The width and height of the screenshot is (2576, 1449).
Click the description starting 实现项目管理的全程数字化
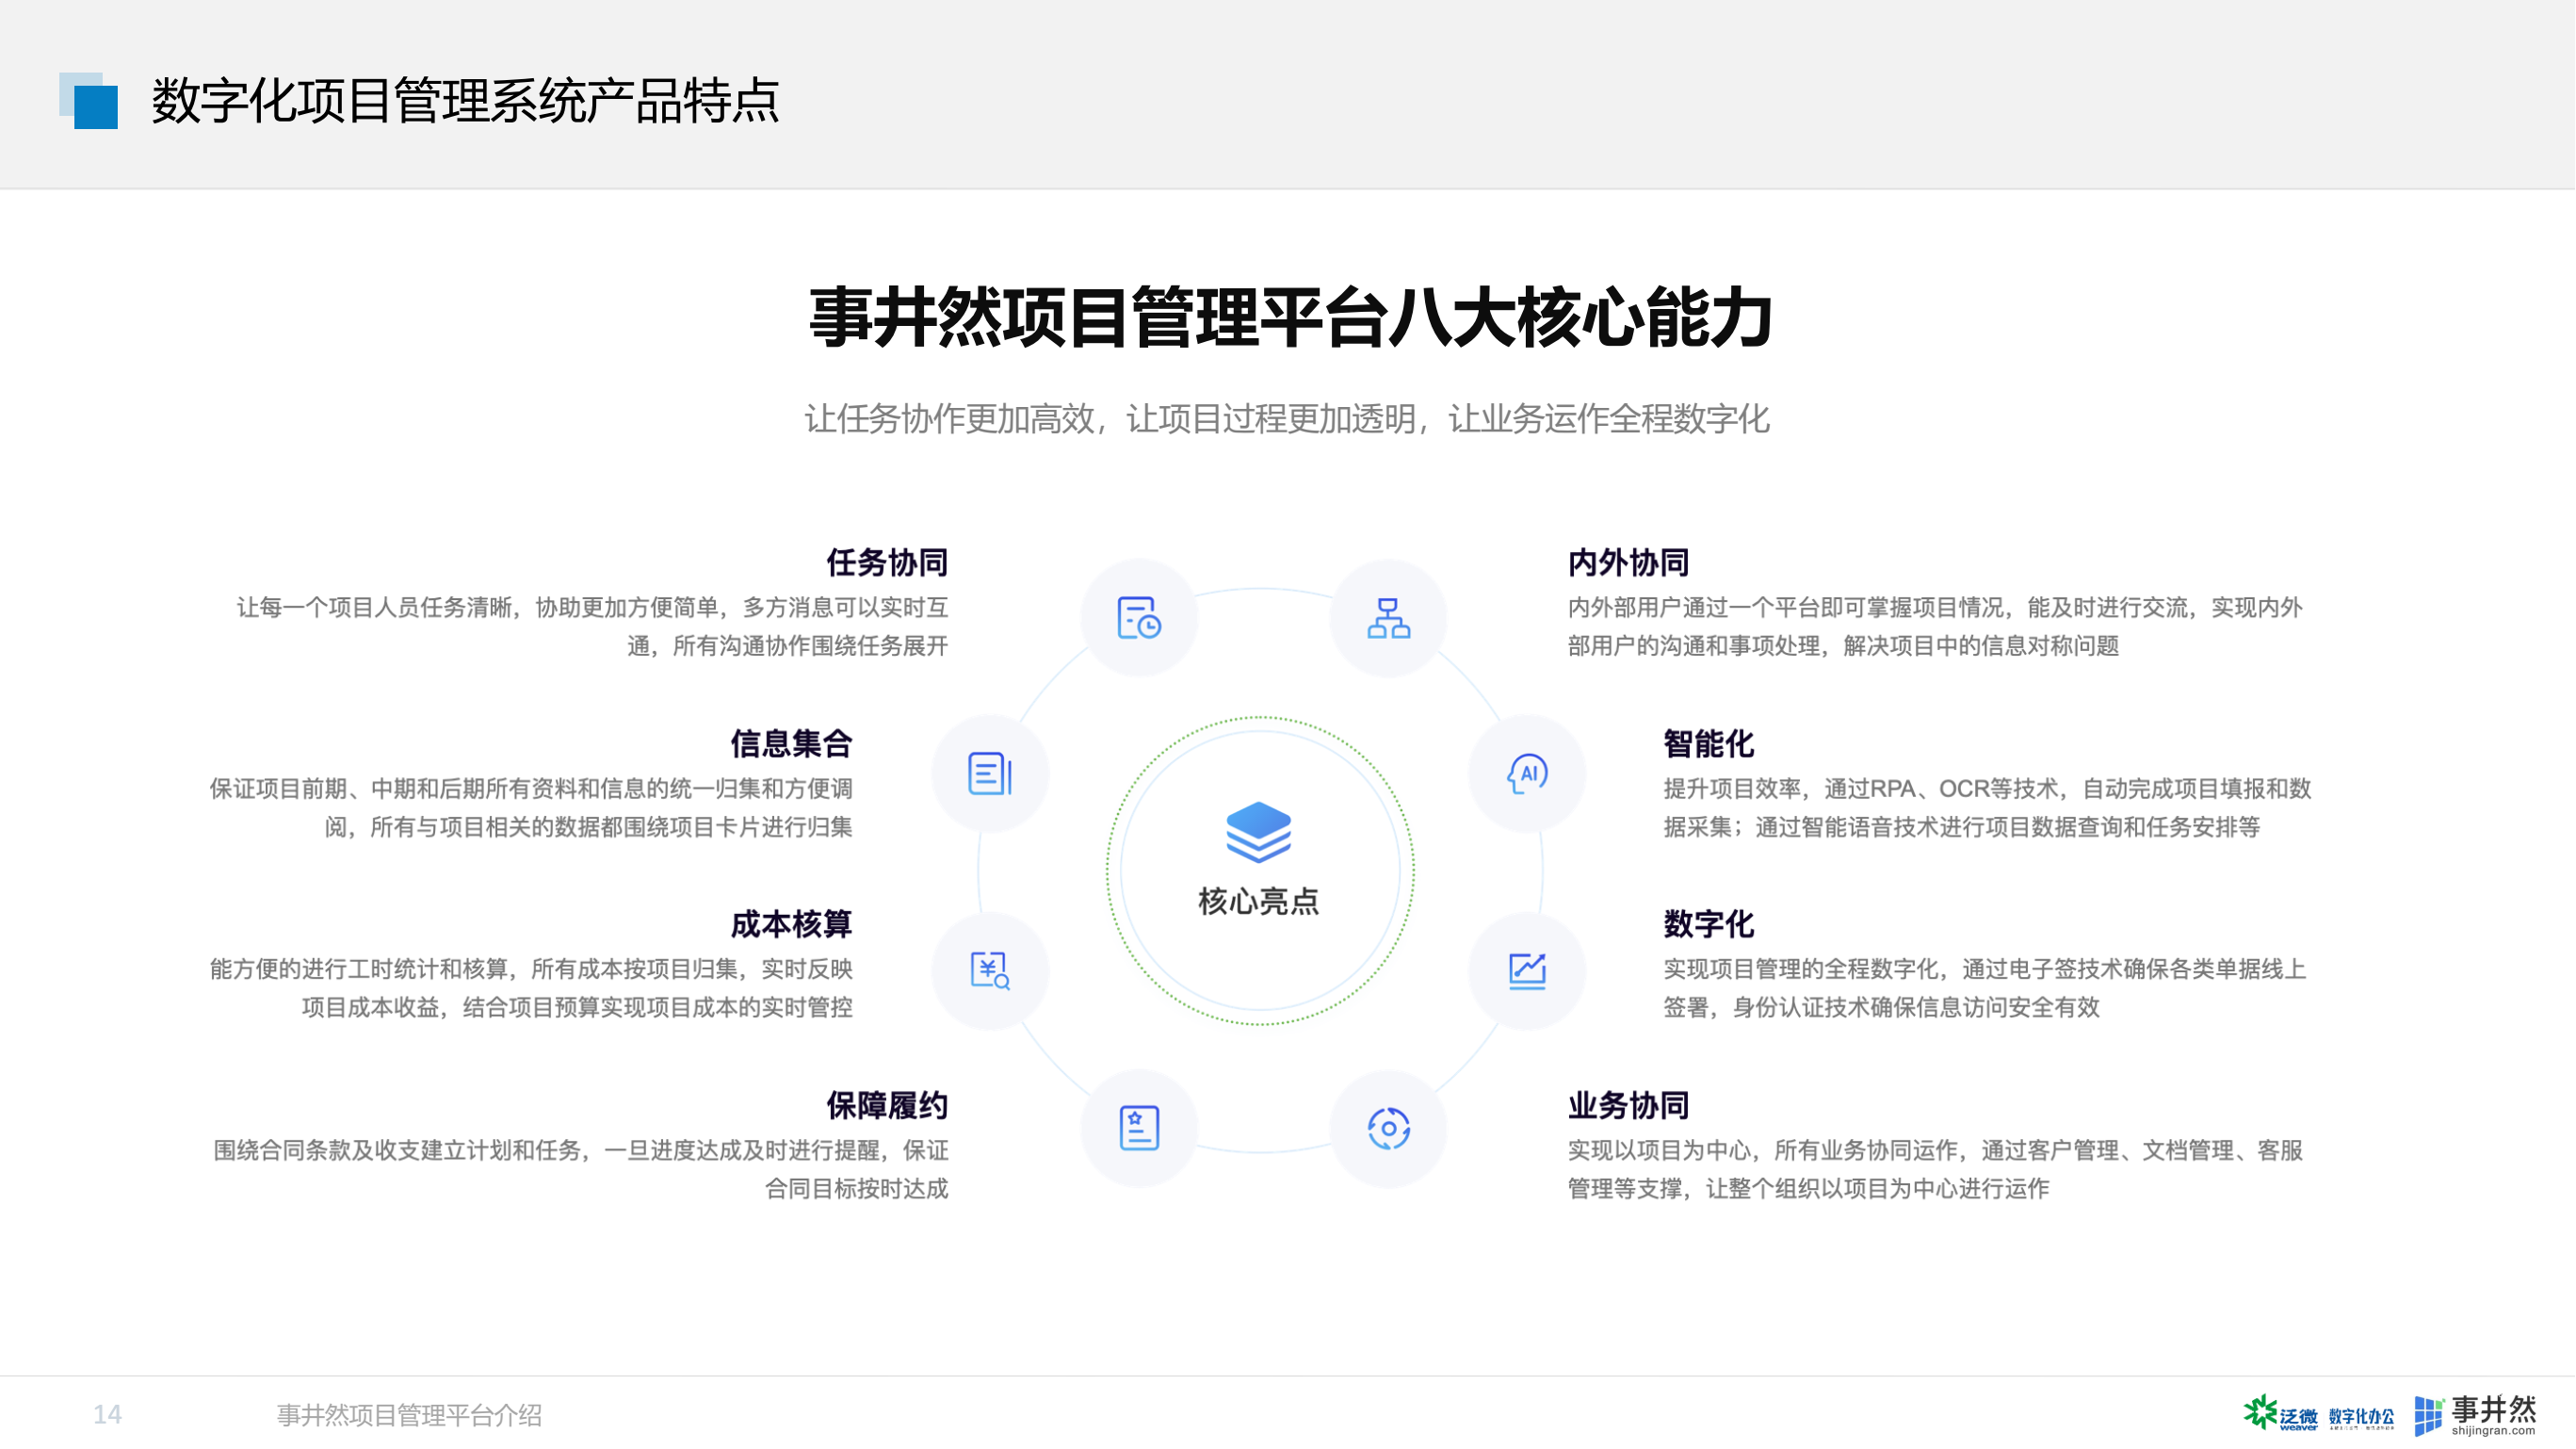tap(1984, 988)
